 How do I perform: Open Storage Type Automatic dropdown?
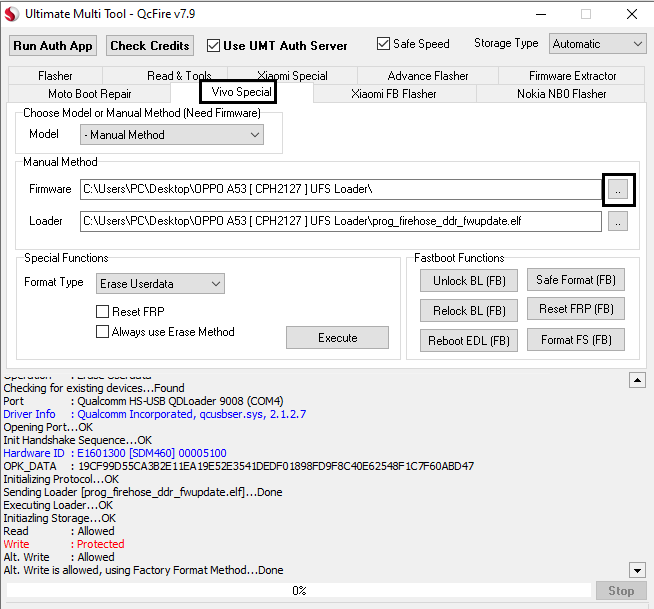(598, 44)
